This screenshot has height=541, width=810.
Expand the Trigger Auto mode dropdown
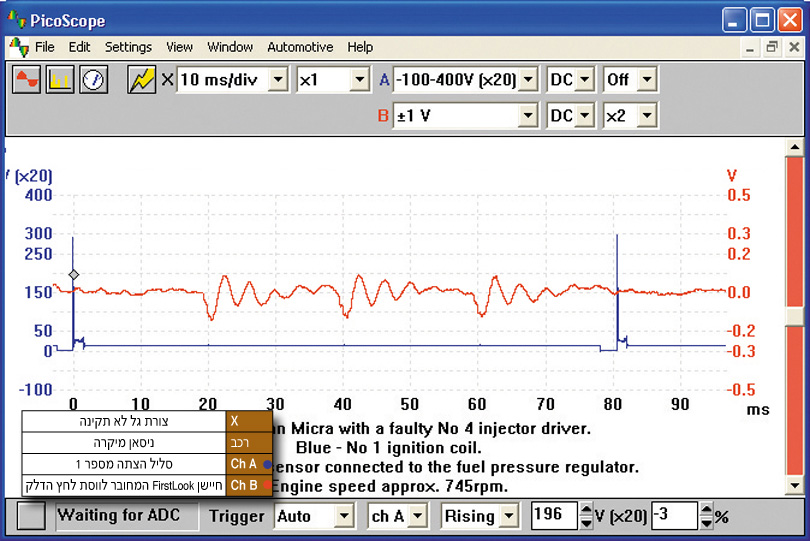pos(344,516)
